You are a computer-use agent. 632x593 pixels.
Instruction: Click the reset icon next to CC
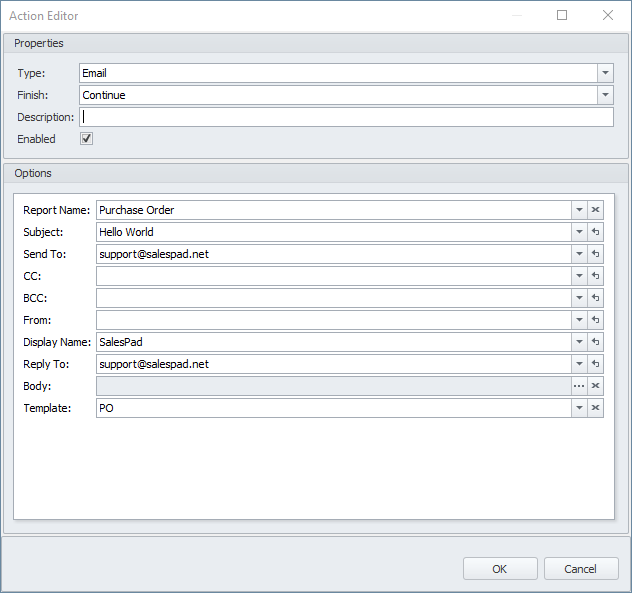[x=595, y=276]
